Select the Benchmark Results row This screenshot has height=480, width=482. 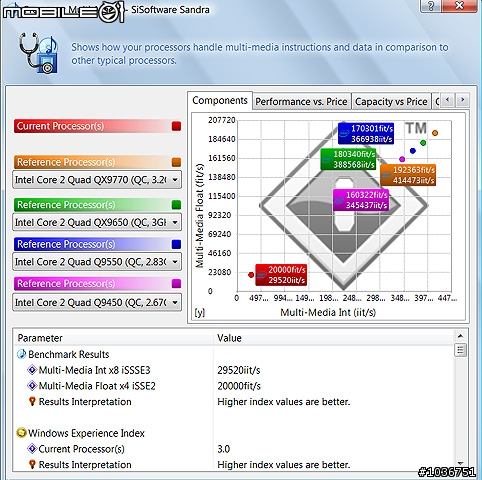(x=233, y=354)
